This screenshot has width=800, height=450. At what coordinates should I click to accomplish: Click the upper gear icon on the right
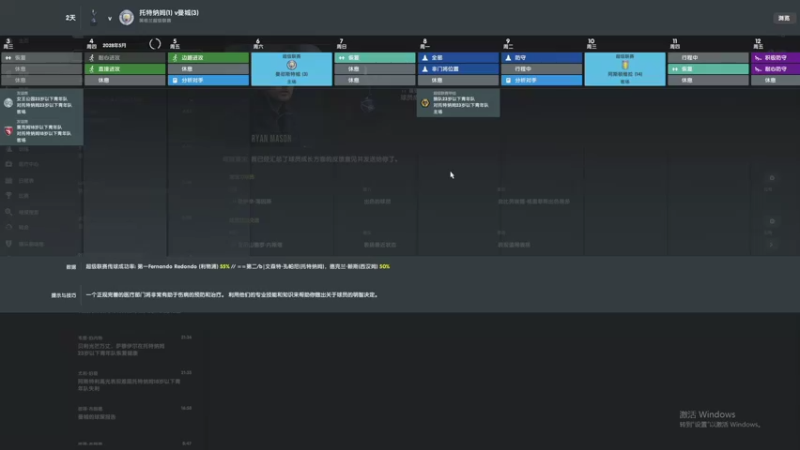pos(772,178)
